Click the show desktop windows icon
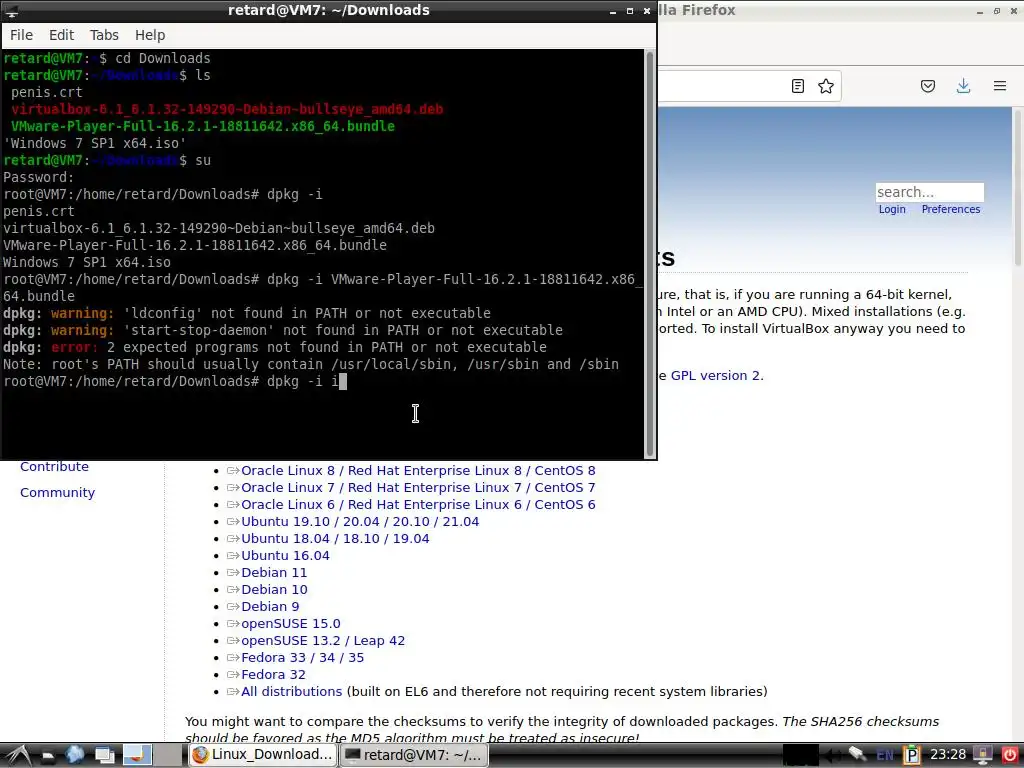The width and height of the screenshot is (1024, 768). (x=104, y=755)
